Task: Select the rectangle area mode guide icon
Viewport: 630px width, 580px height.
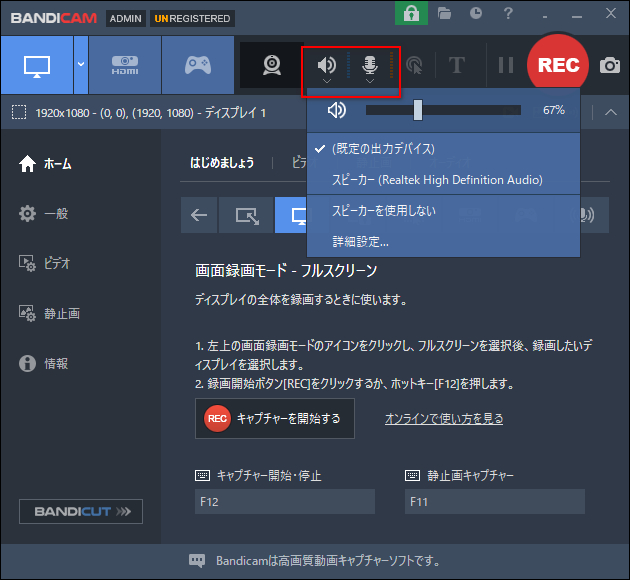Action: (246, 215)
